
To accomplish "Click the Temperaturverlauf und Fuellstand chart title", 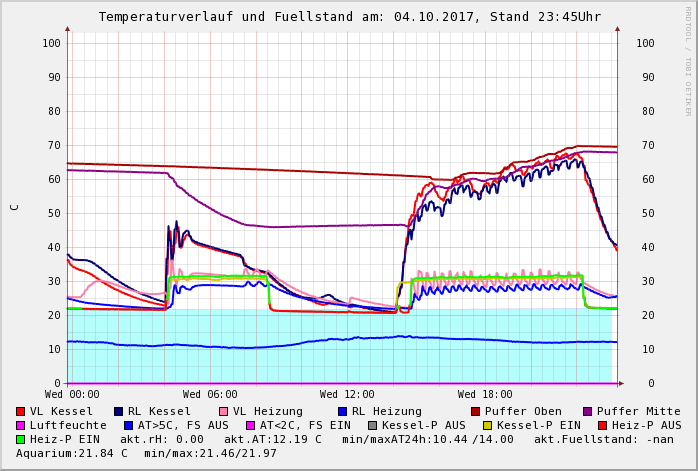I will coord(349,17).
